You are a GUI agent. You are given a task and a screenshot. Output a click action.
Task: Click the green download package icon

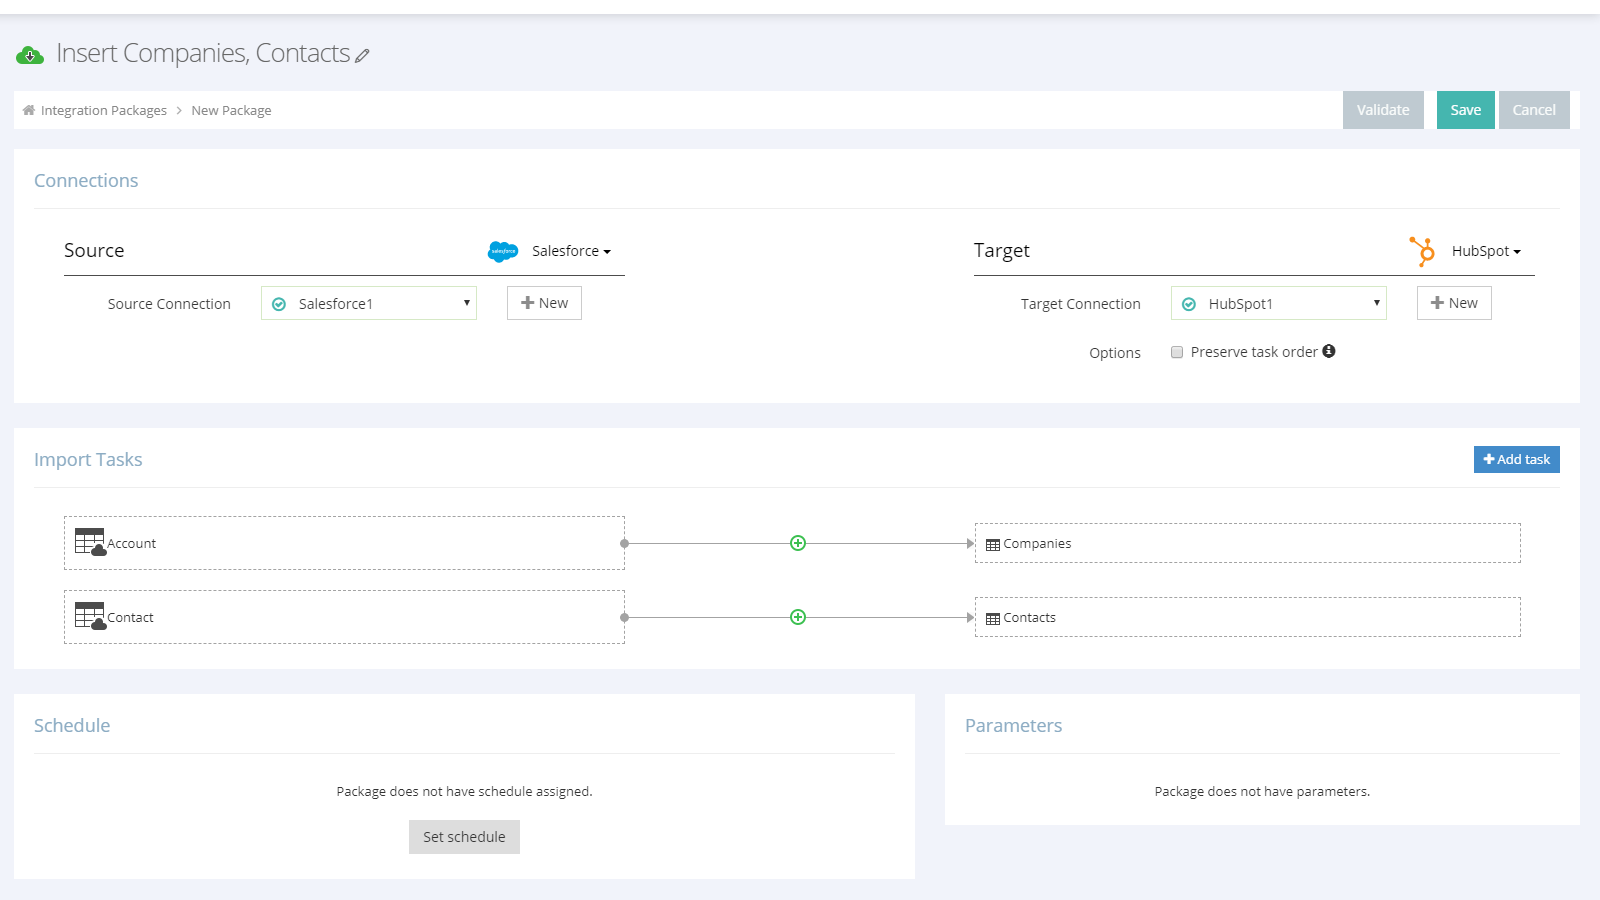pyautogui.click(x=30, y=54)
